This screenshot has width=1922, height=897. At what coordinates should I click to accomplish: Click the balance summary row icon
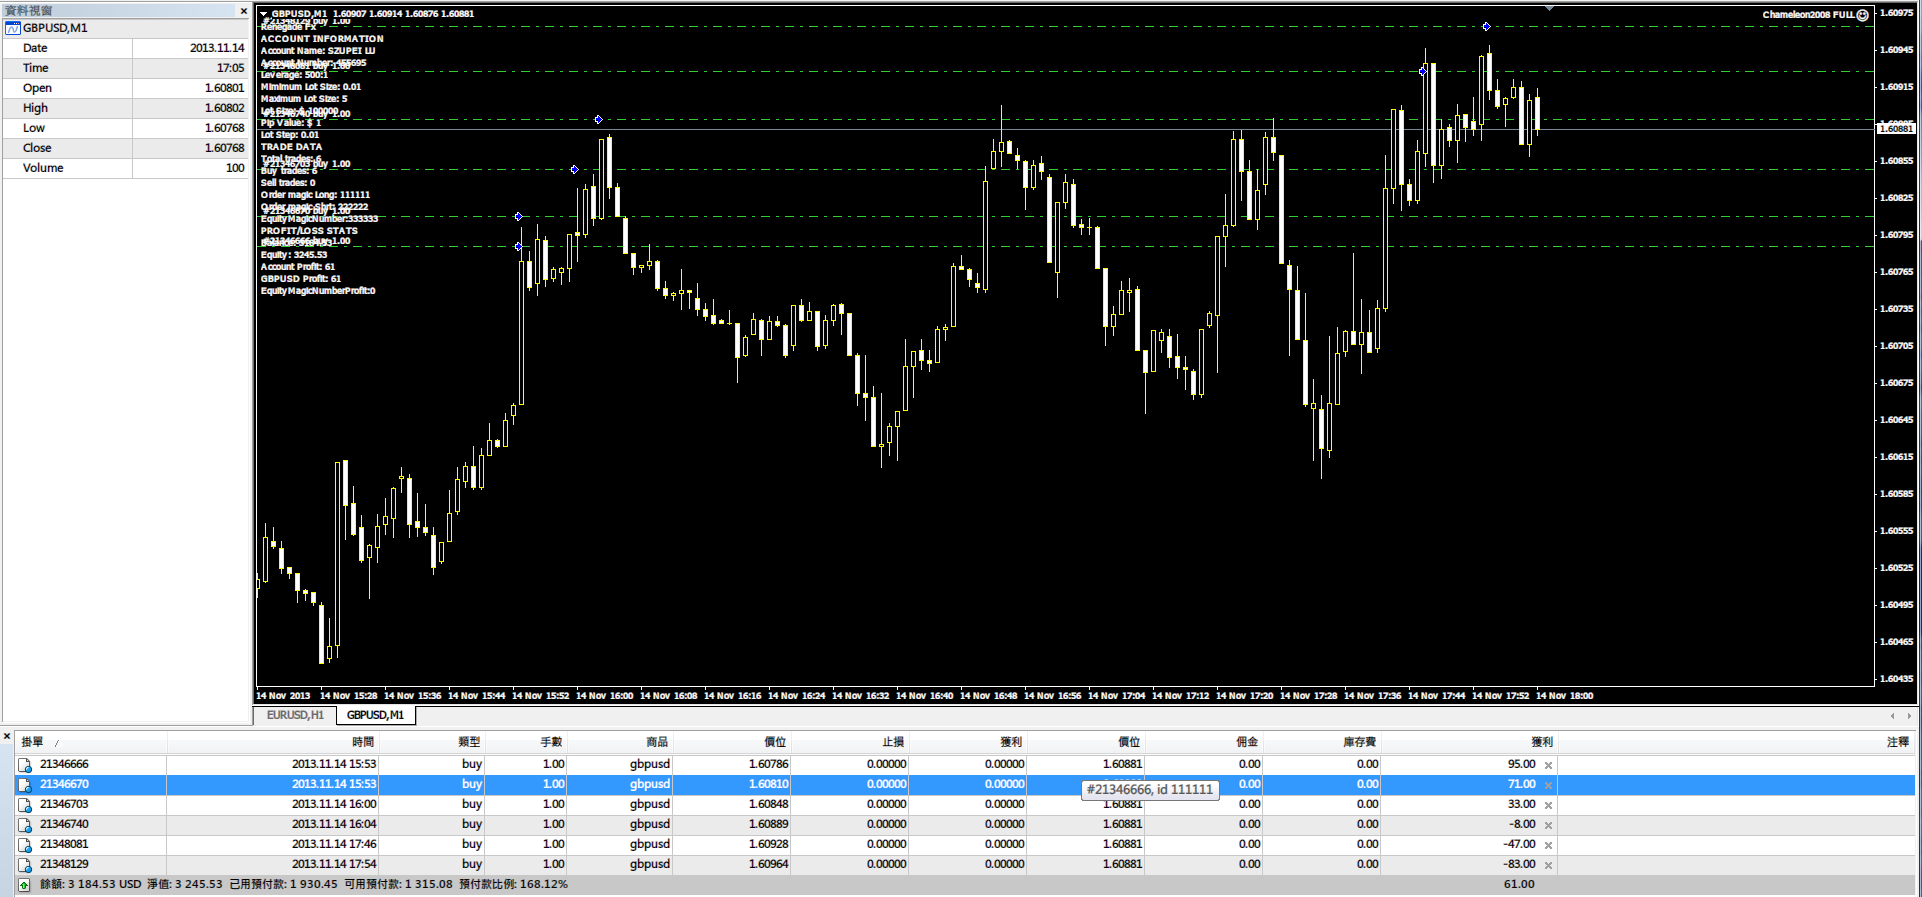pos(25,885)
